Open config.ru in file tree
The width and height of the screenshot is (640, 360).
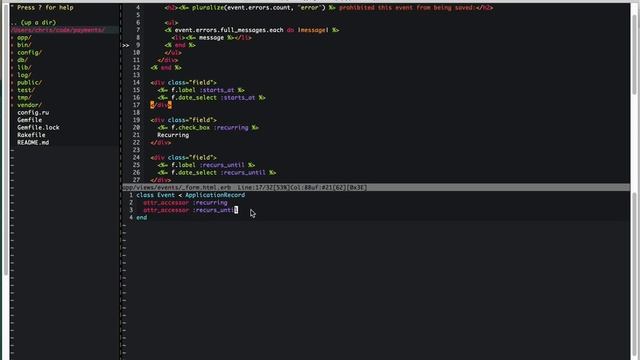pos(33,112)
